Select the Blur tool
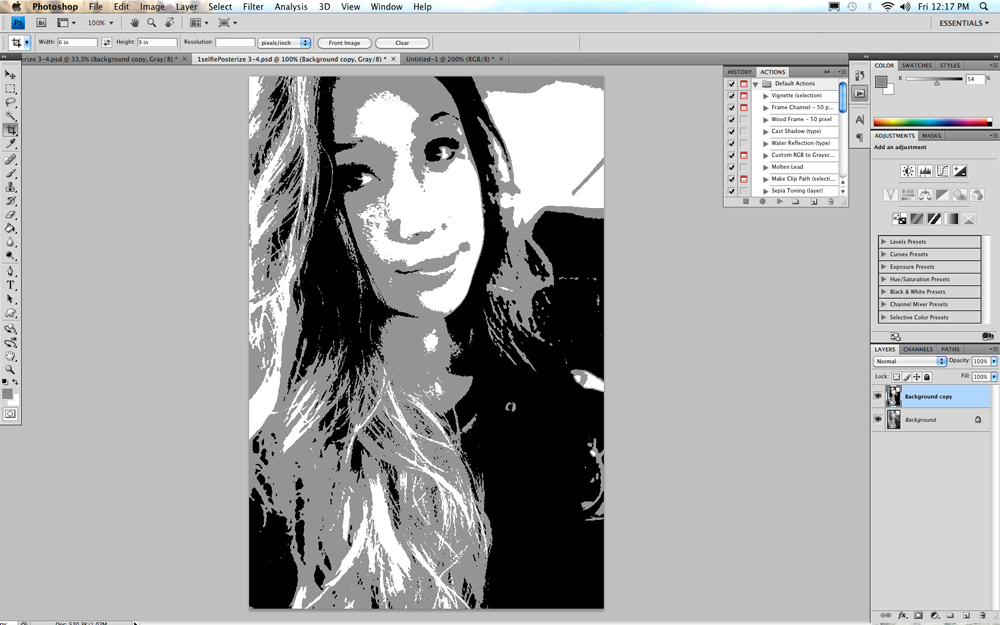1000x625 pixels. tap(10, 242)
